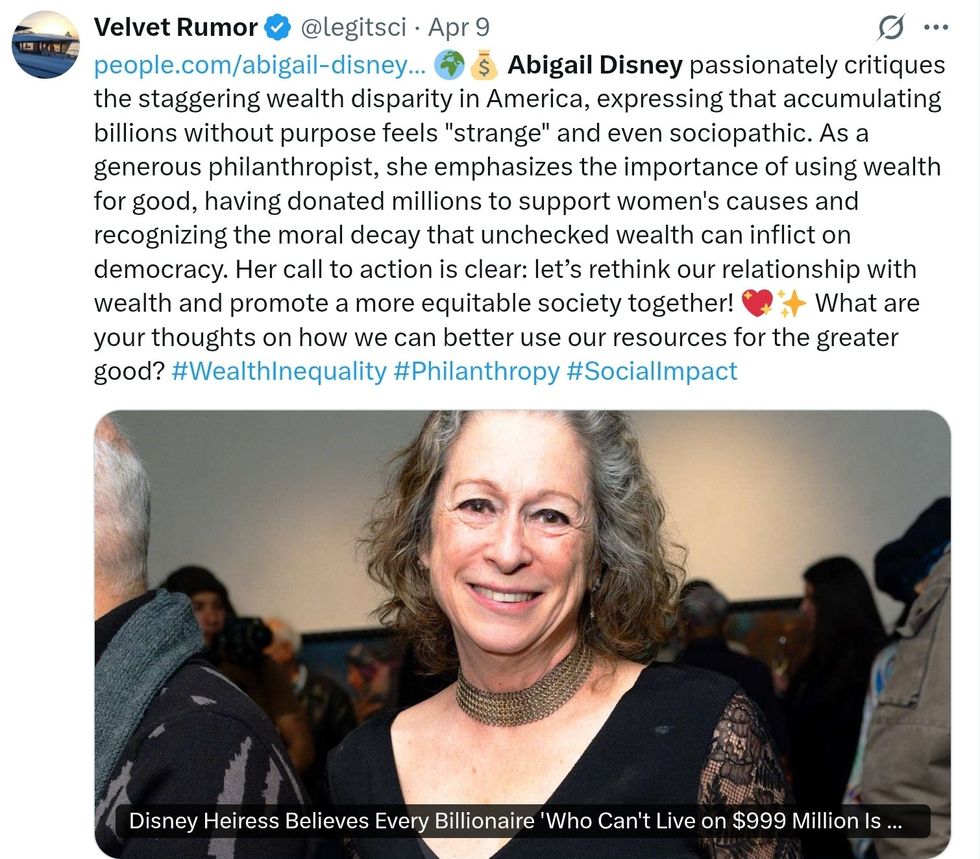Open the Velvet Rumor profile avatar
980x859 pixels.
tap(45, 45)
